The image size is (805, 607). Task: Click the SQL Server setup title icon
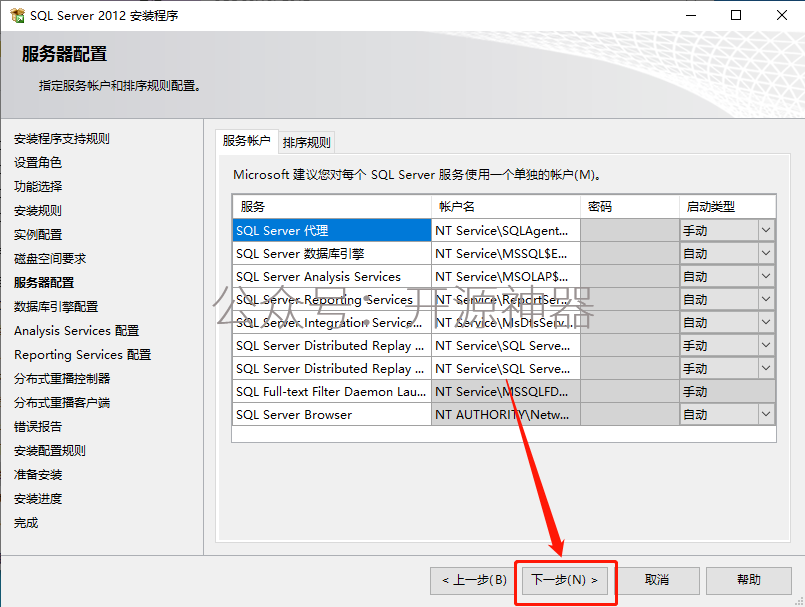coord(17,15)
